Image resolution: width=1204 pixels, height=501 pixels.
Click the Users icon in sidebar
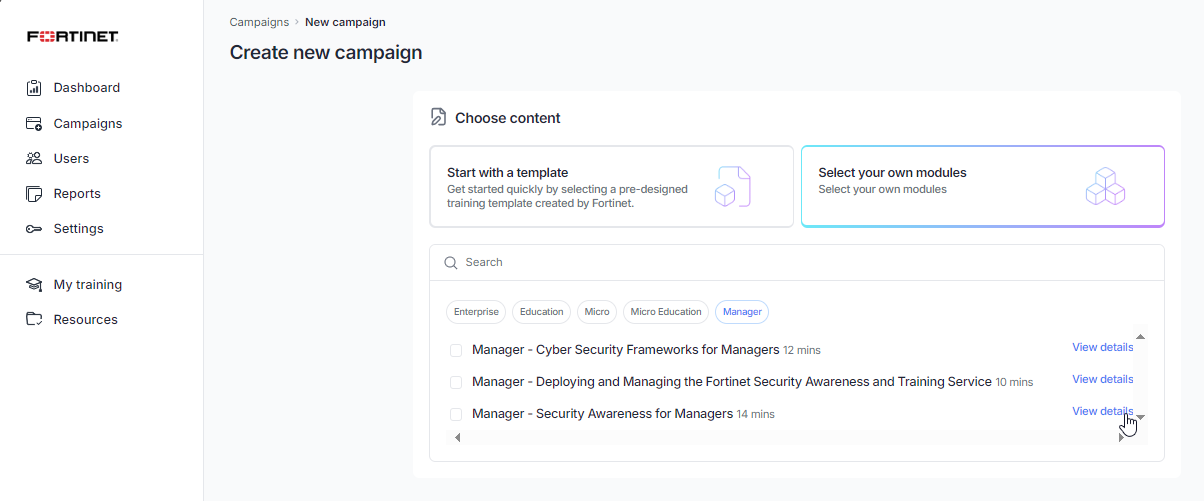pos(34,159)
